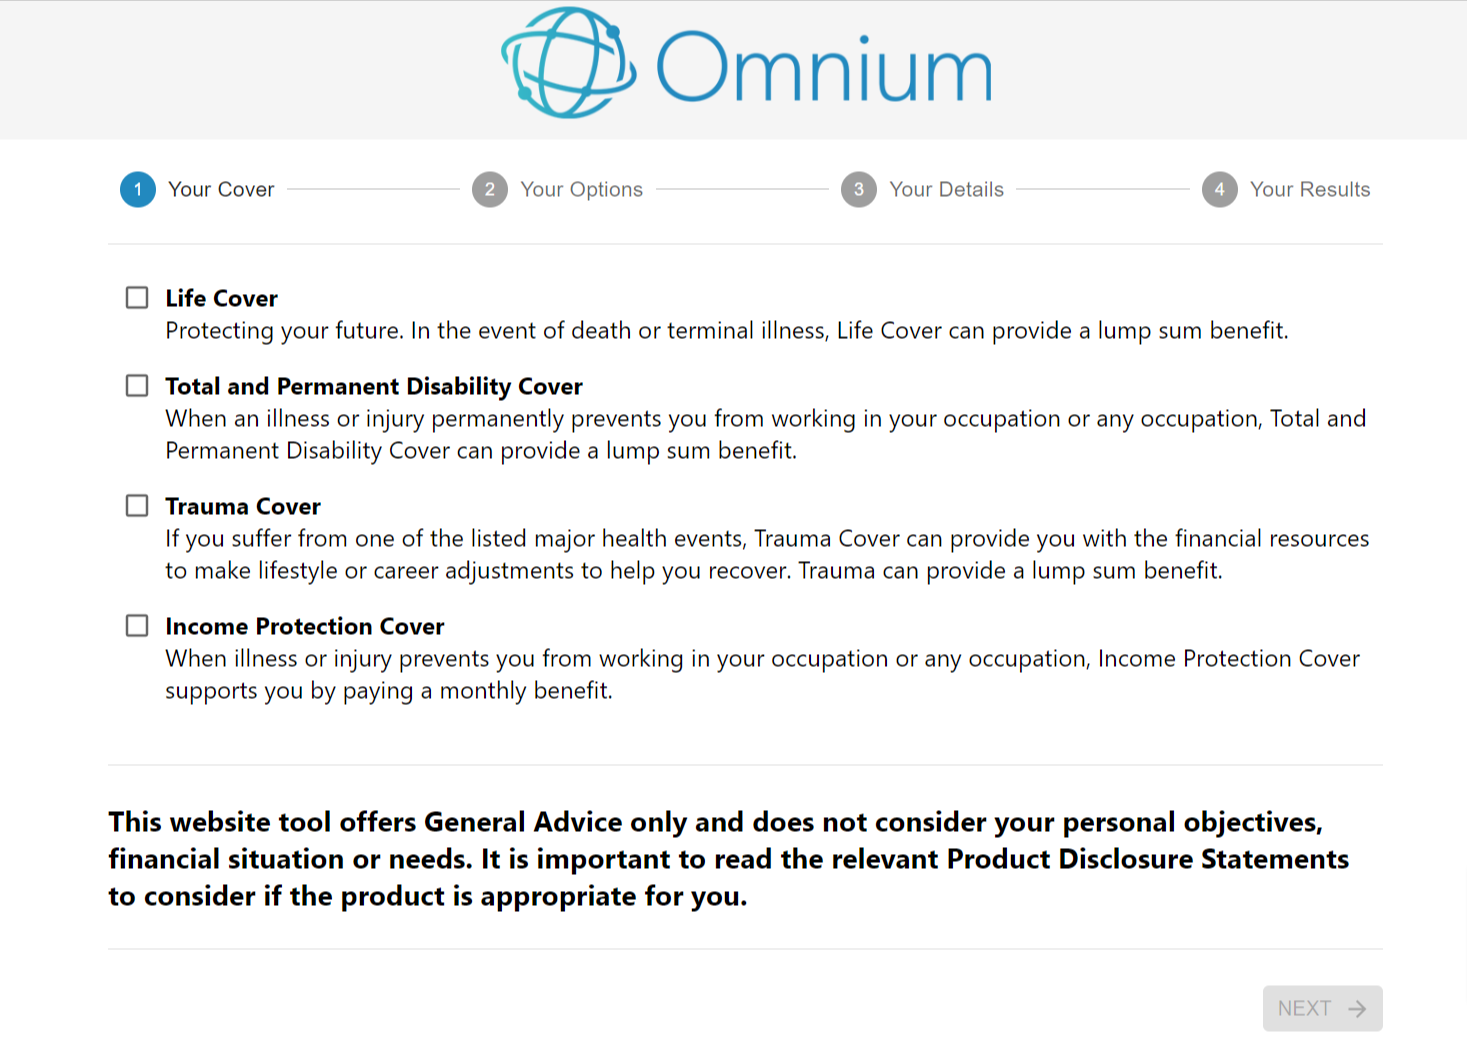Screen dimensions: 1467x1041
Task: Click the arrow icon in Next button
Action: click(x=1357, y=1009)
